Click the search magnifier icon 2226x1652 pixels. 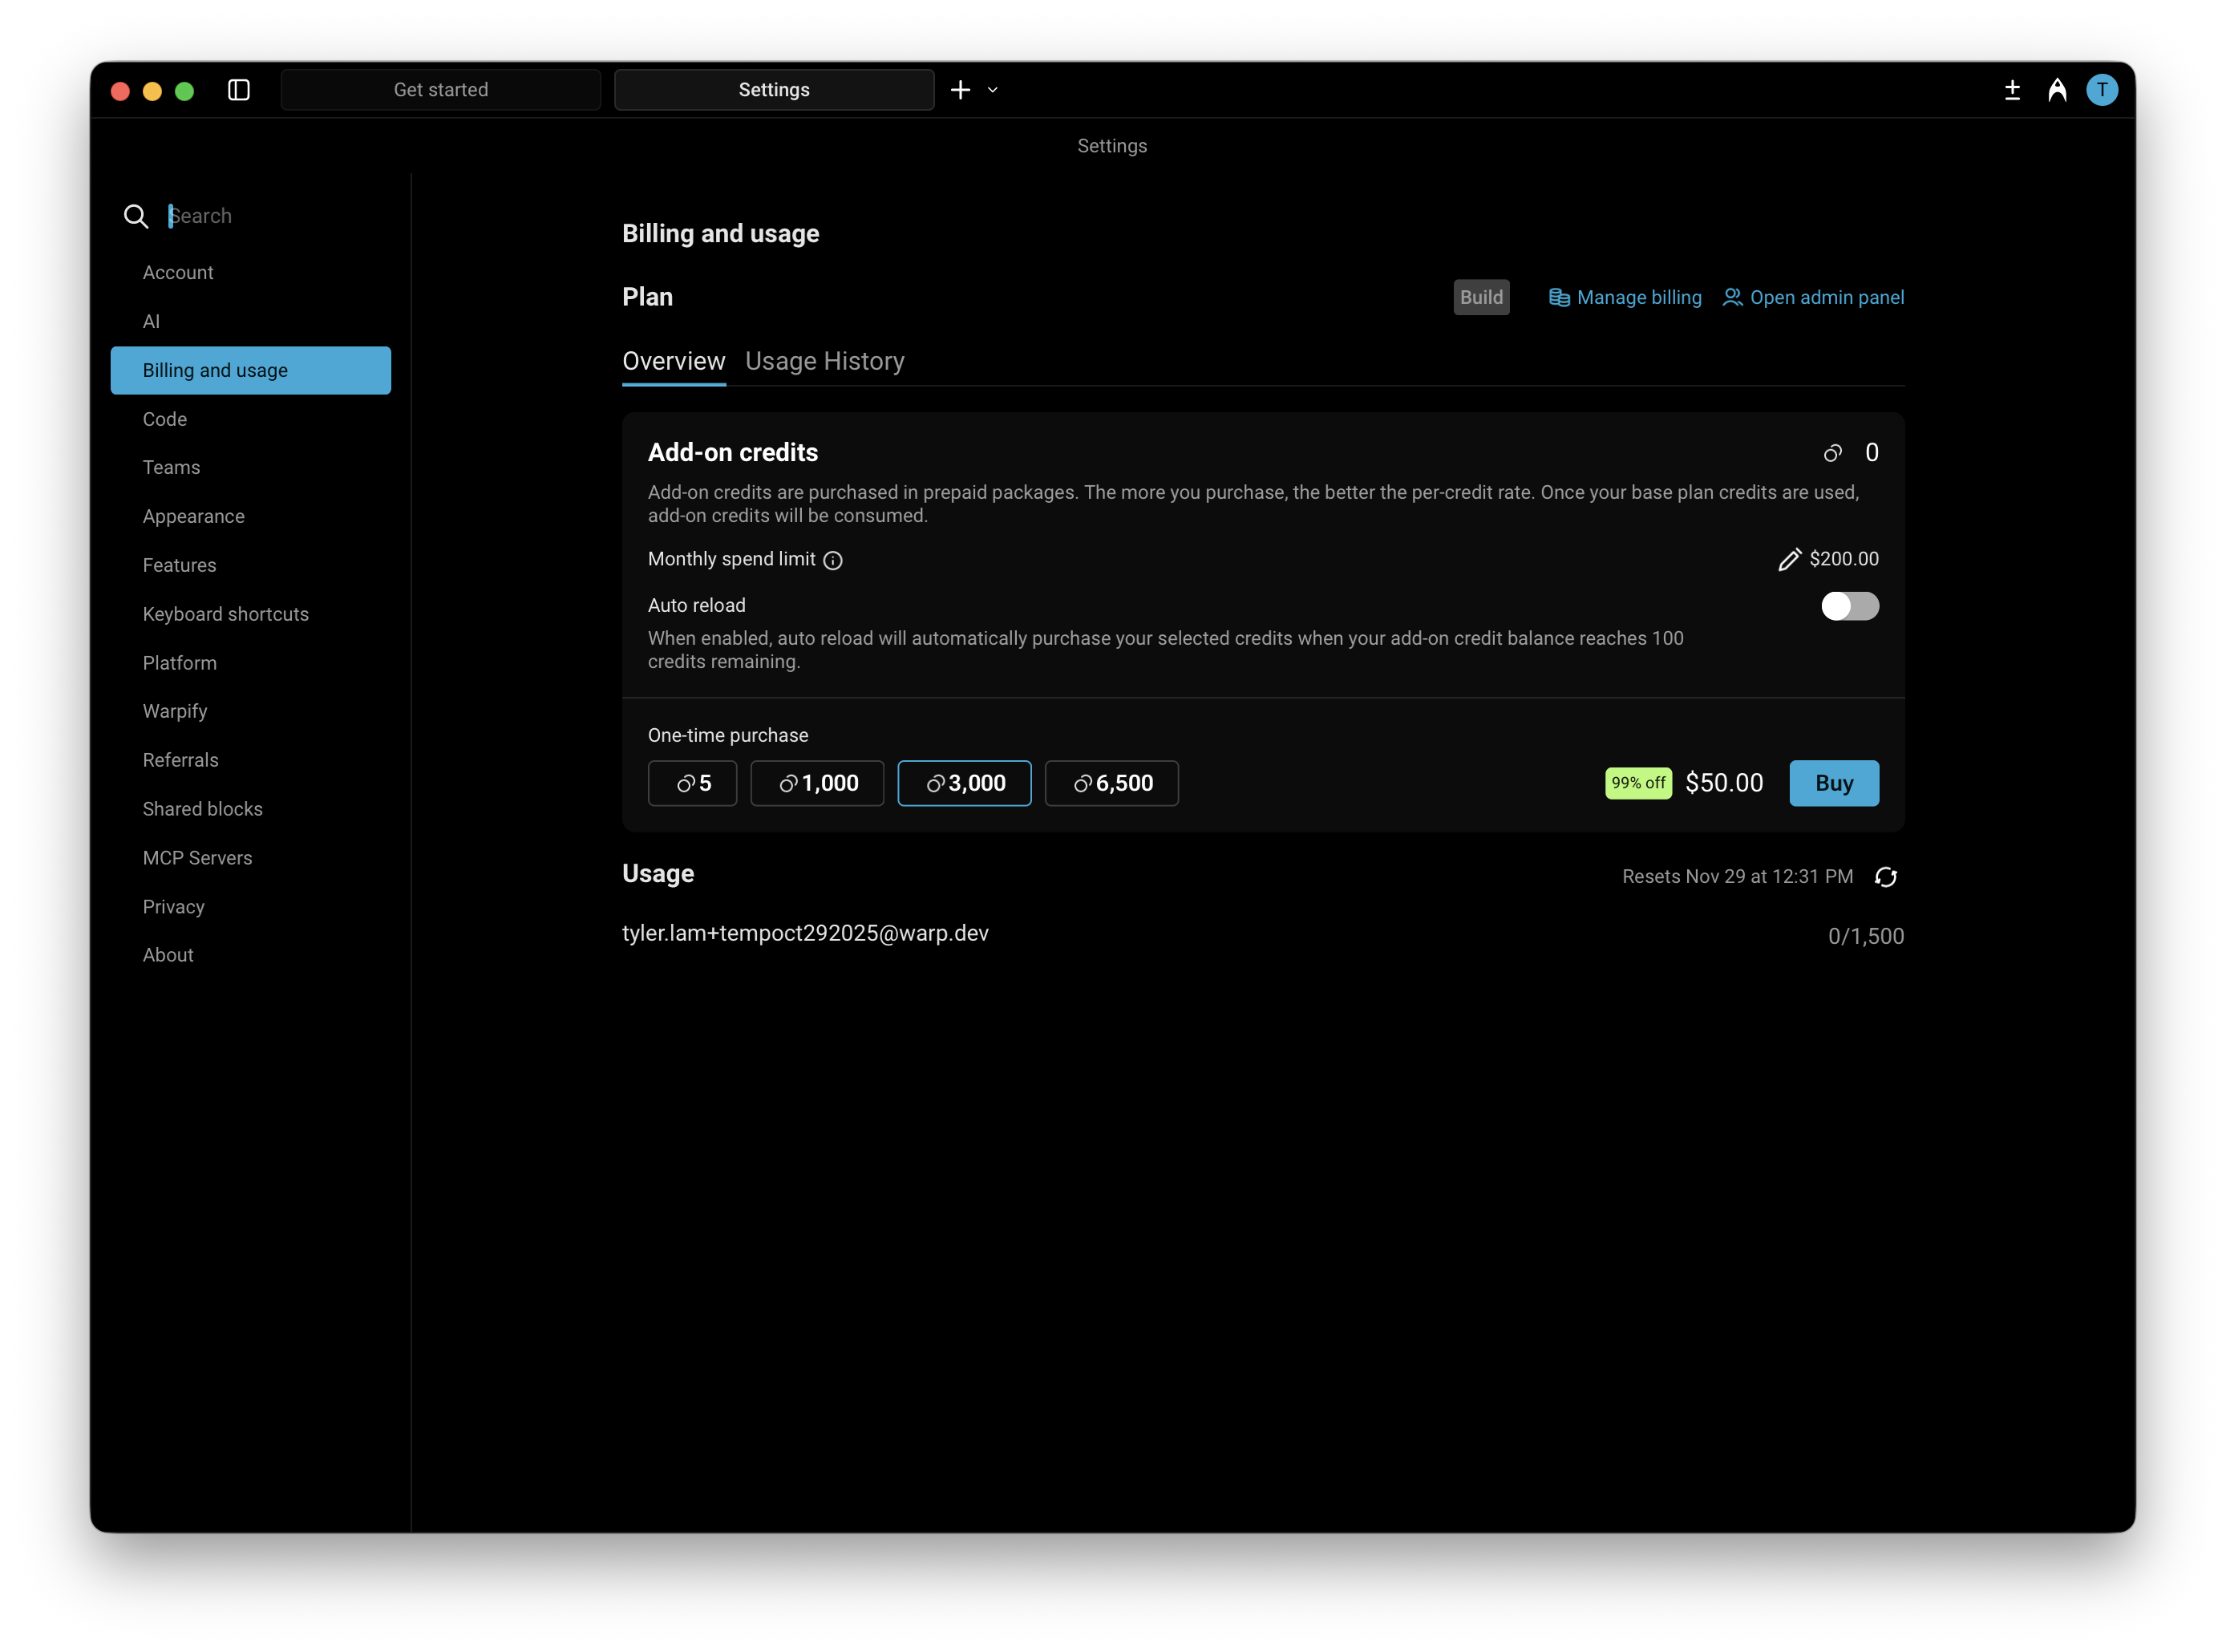[x=135, y=216]
